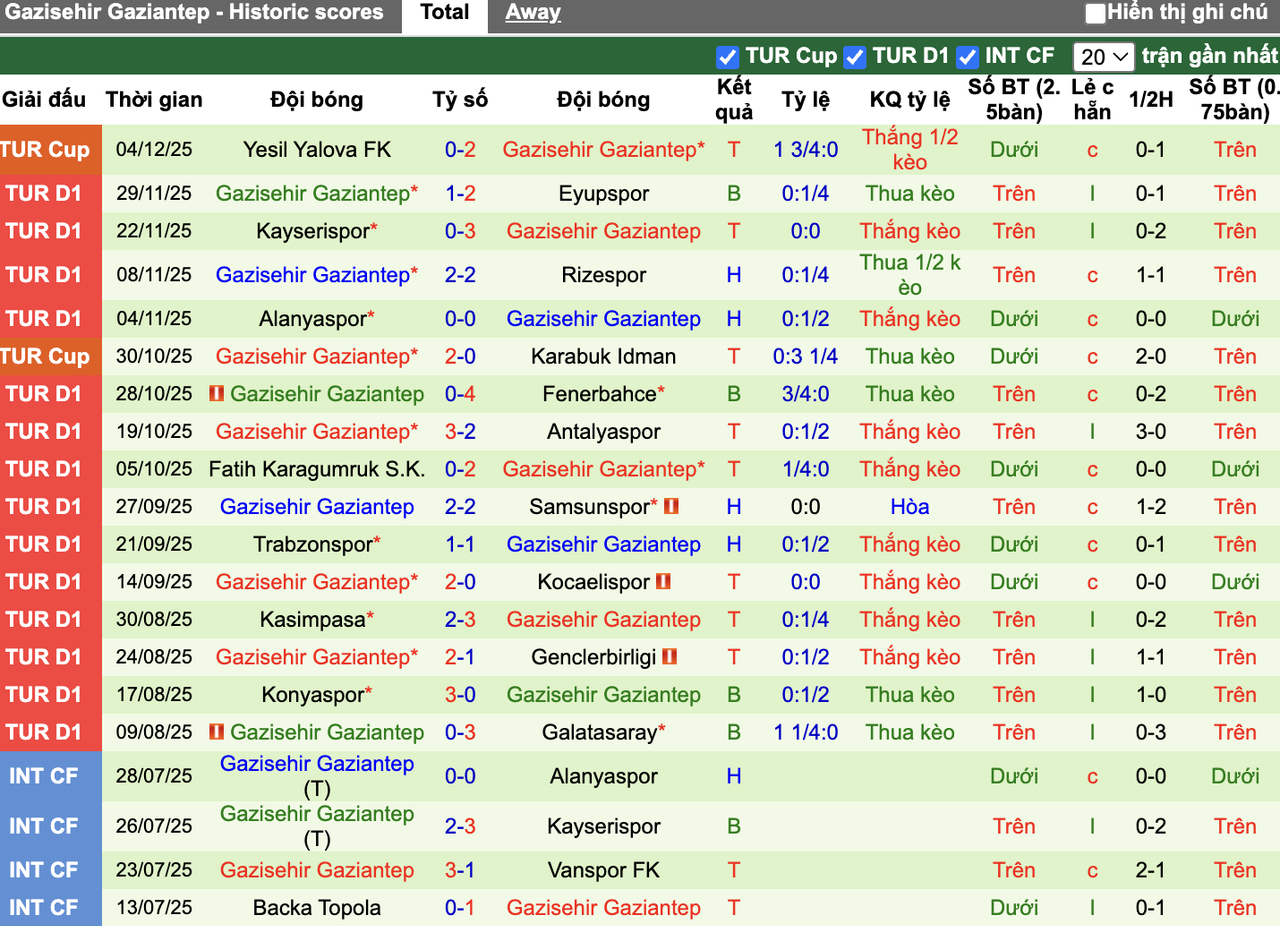Screen dimensions: 1280x926
Task: Uncheck the TUR Cup filter checkbox
Action: tap(728, 57)
